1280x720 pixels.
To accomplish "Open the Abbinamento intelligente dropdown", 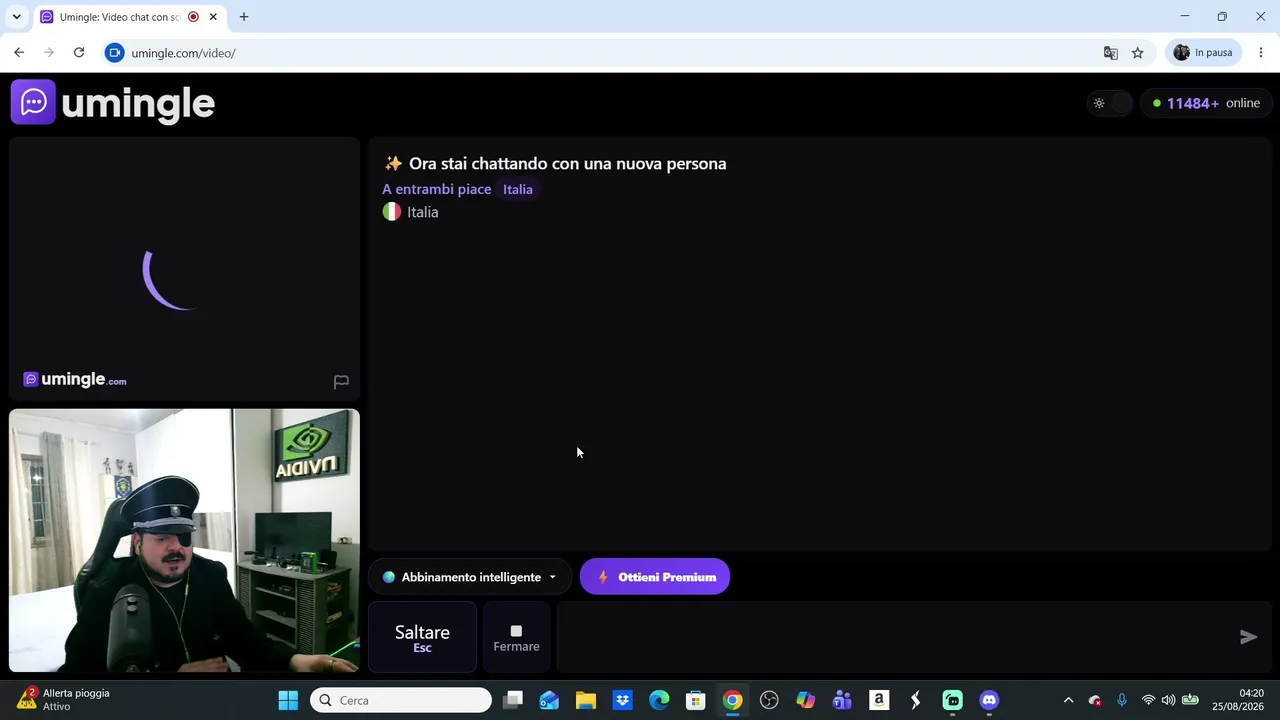I will click(x=469, y=577).
